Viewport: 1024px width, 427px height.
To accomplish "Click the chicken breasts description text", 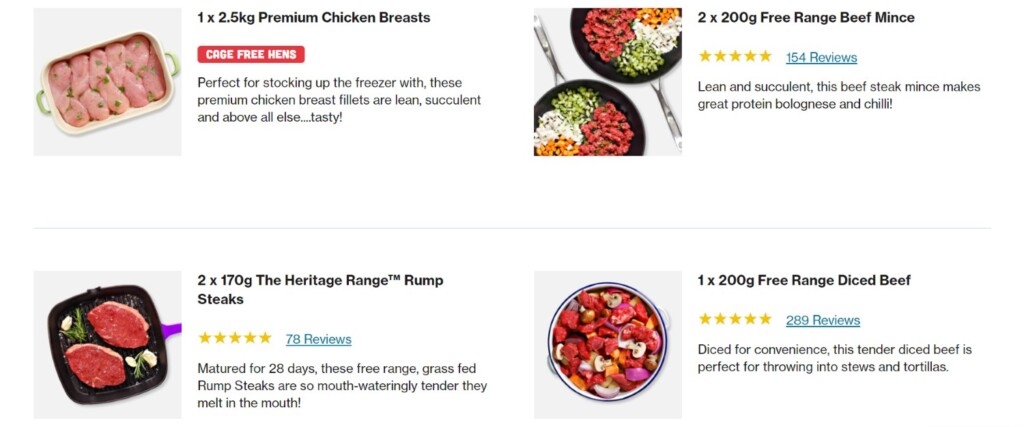I will point(339,100).
